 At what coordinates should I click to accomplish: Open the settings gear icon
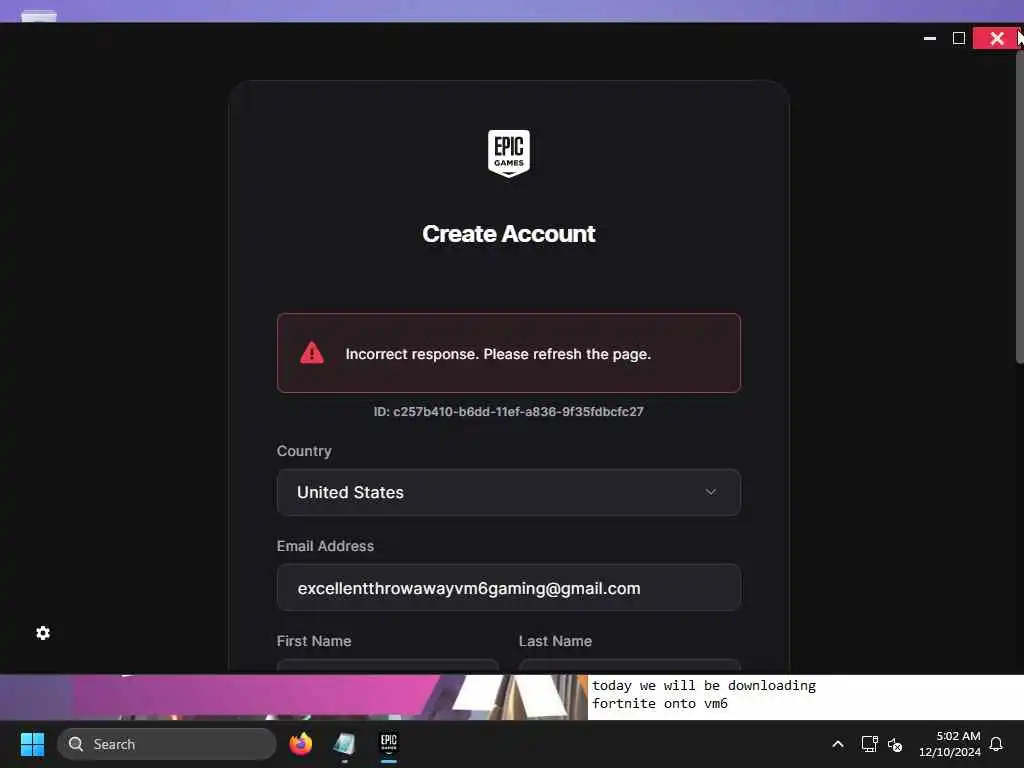coord(43,633)
